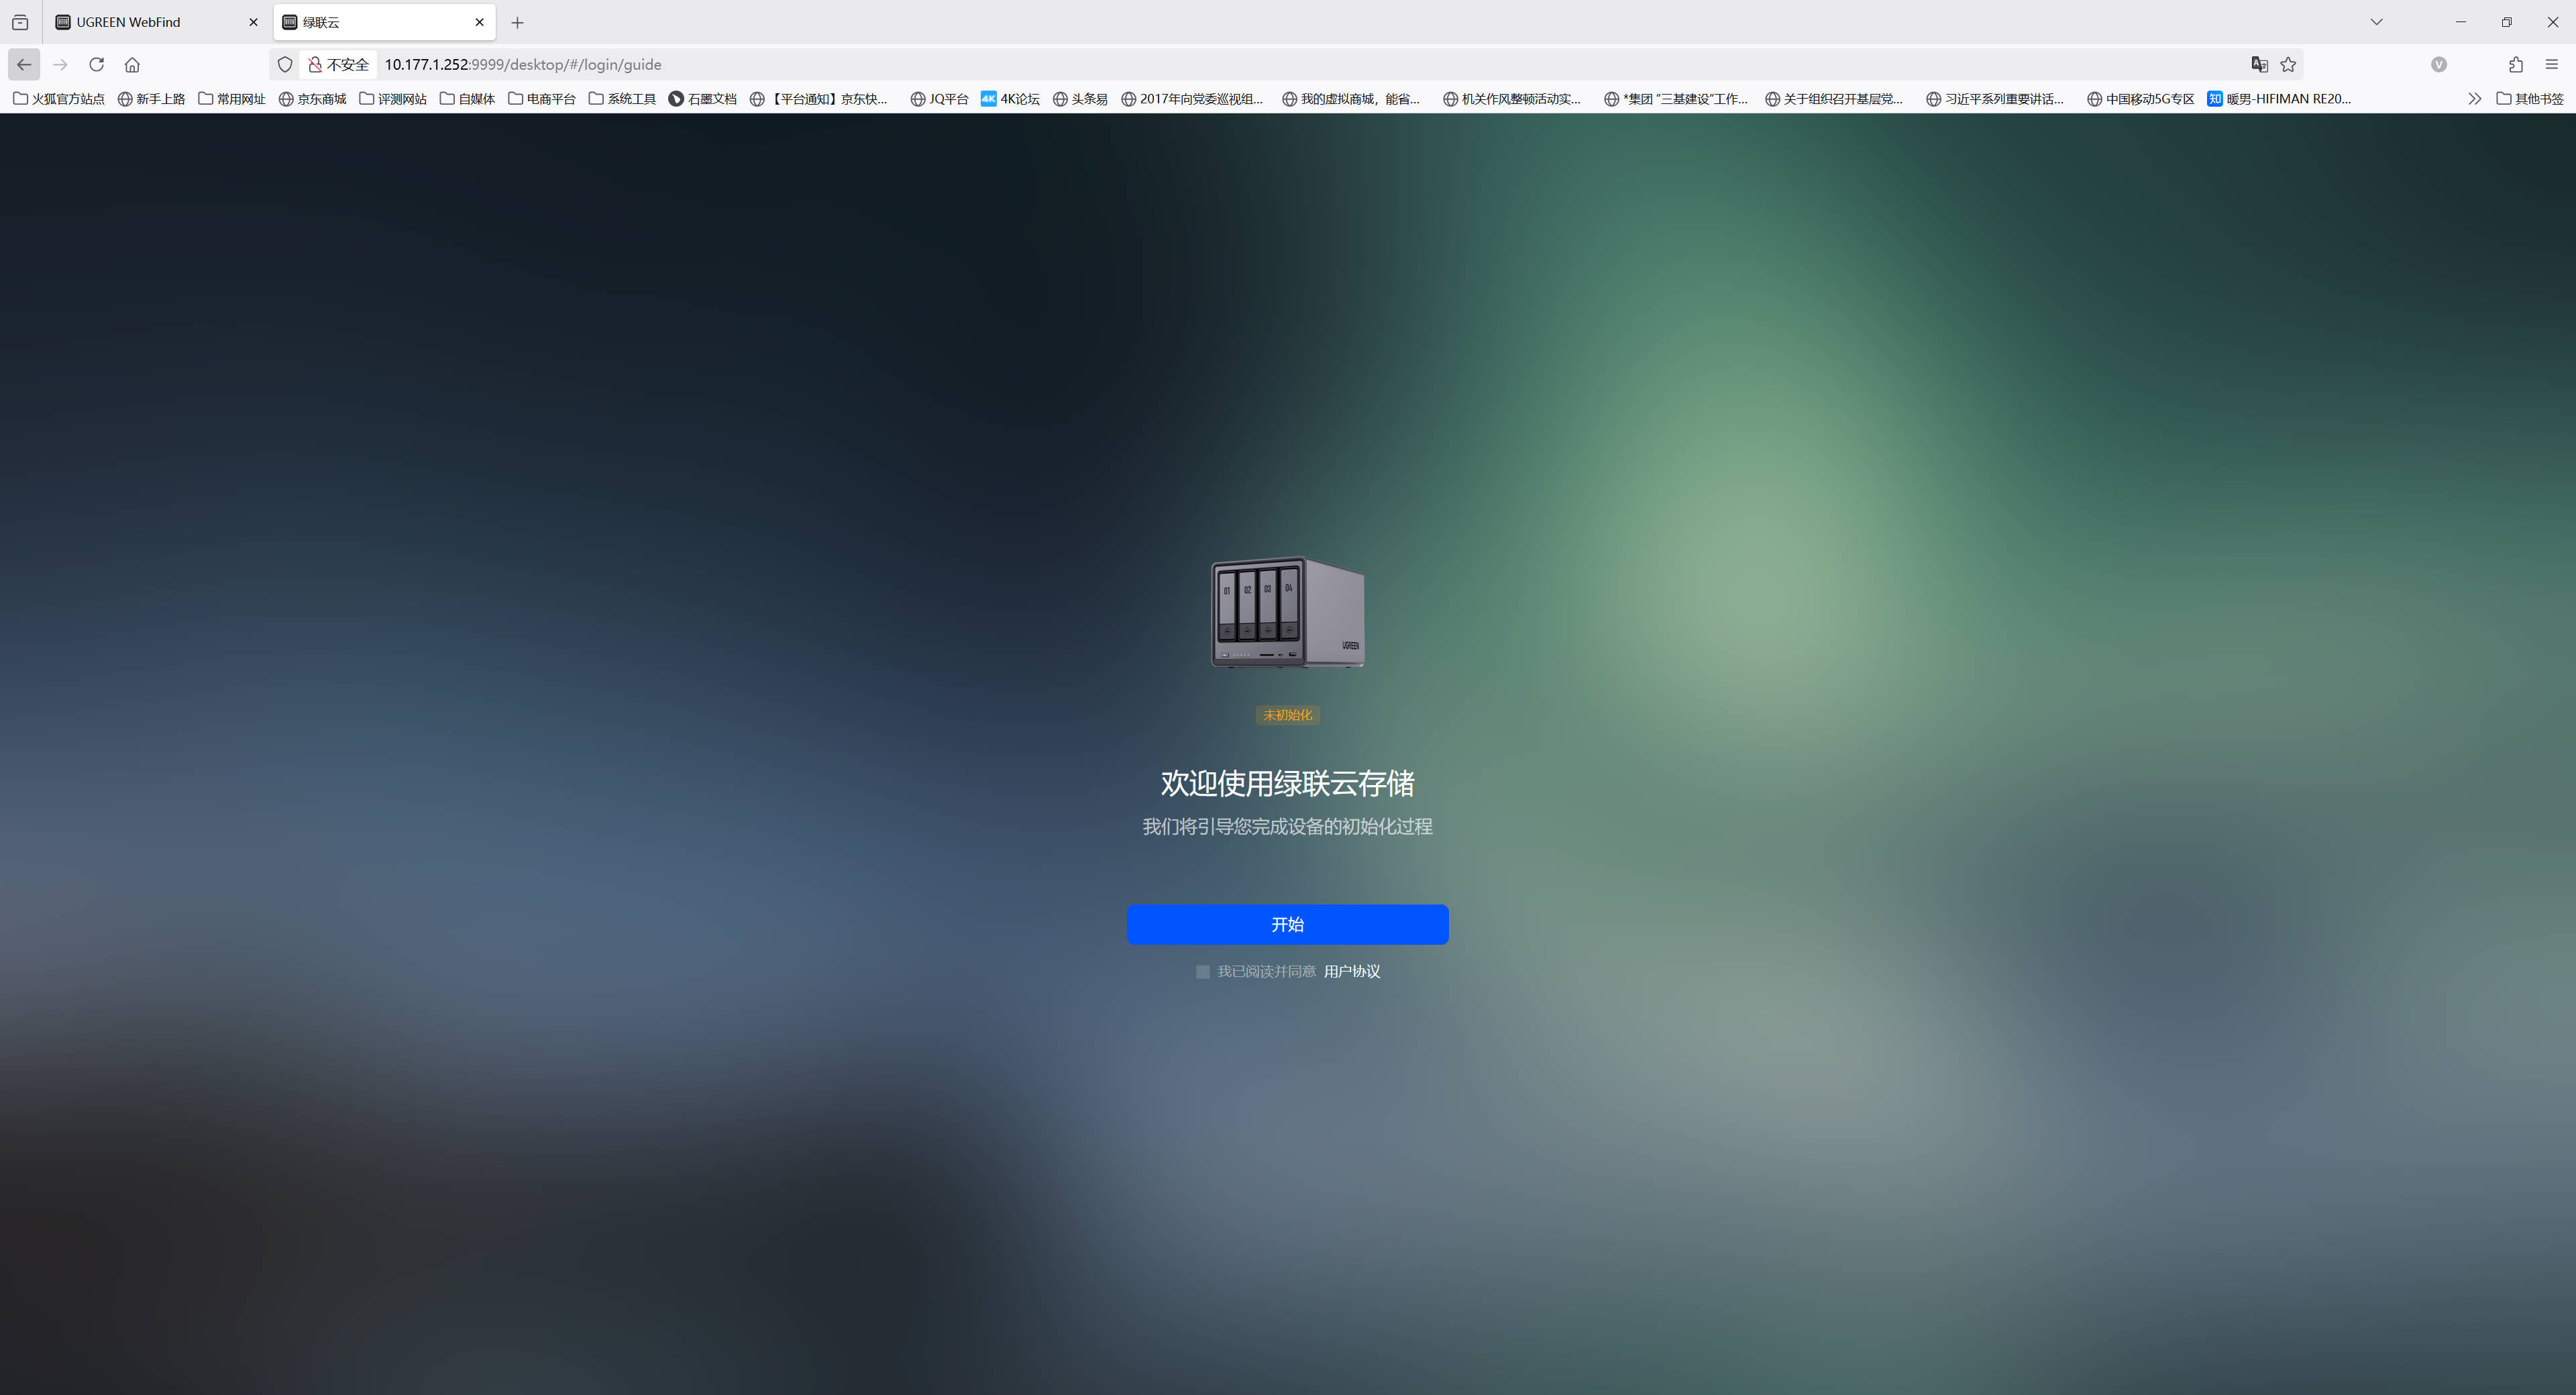2576x1395 pixels.
Task: Click the blue 开始 button
Action: click(1287, 924)
